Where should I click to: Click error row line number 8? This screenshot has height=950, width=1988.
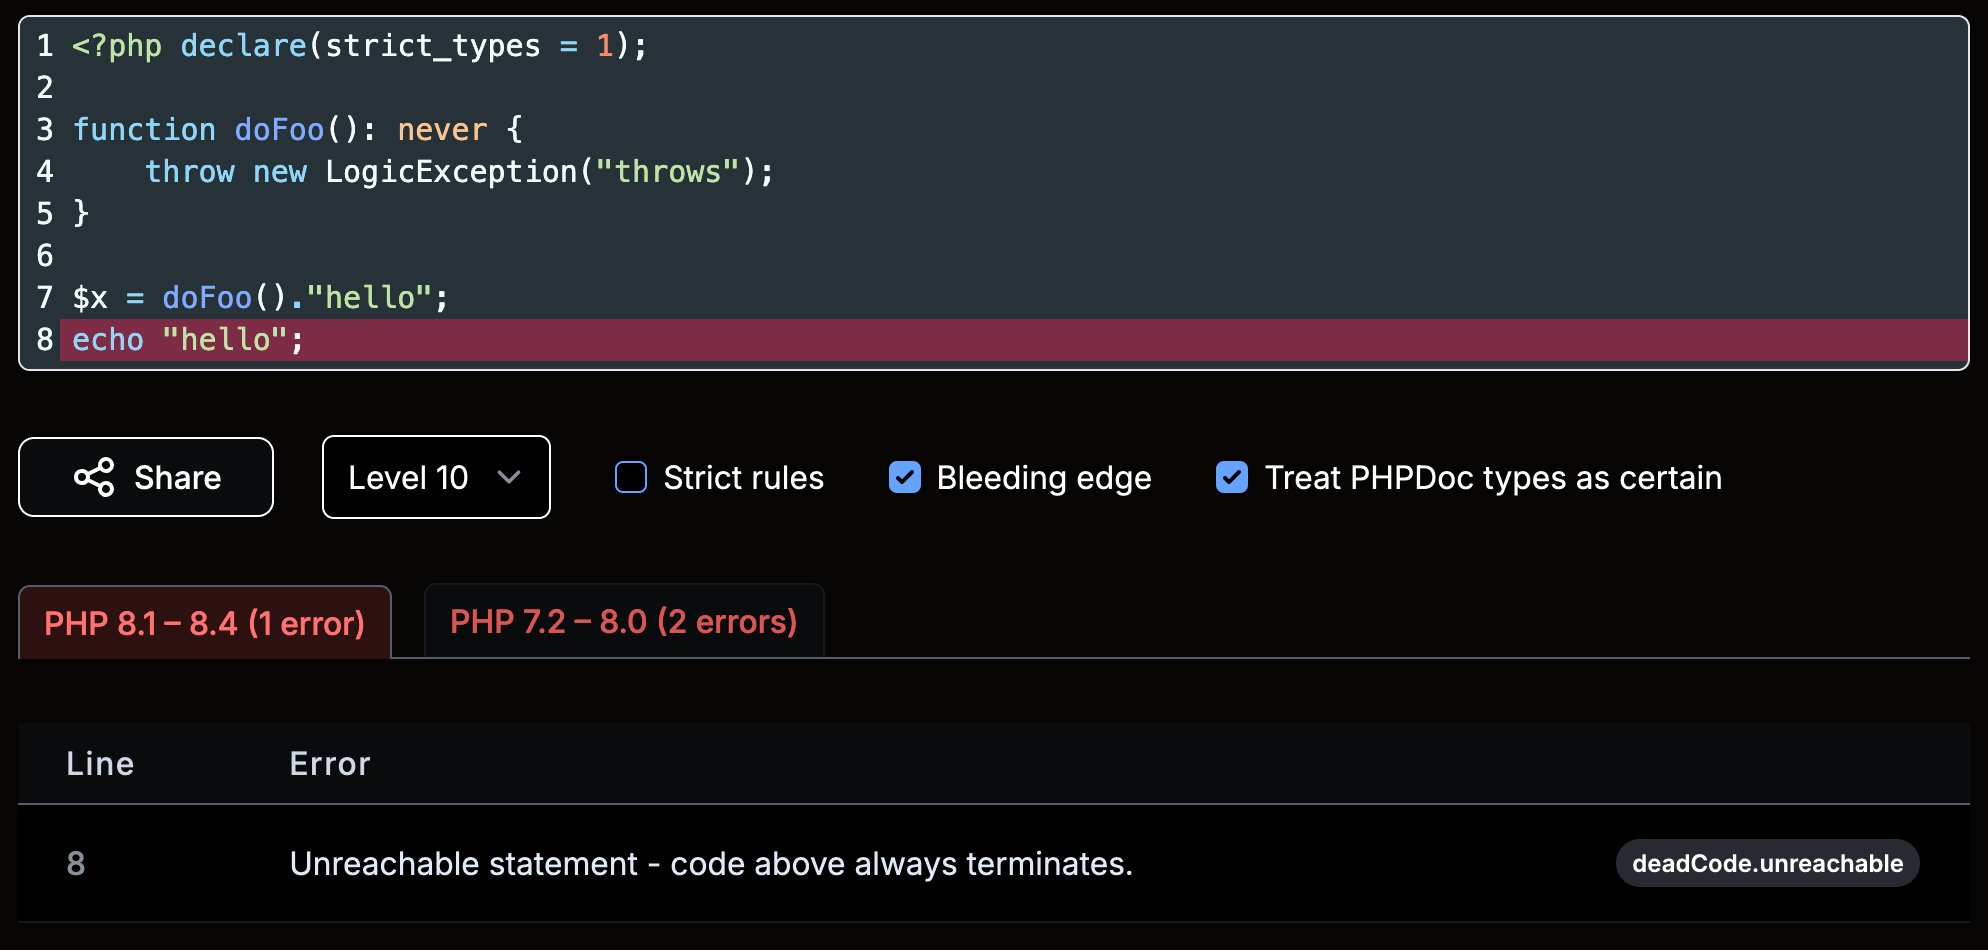(x=76, y=863)
